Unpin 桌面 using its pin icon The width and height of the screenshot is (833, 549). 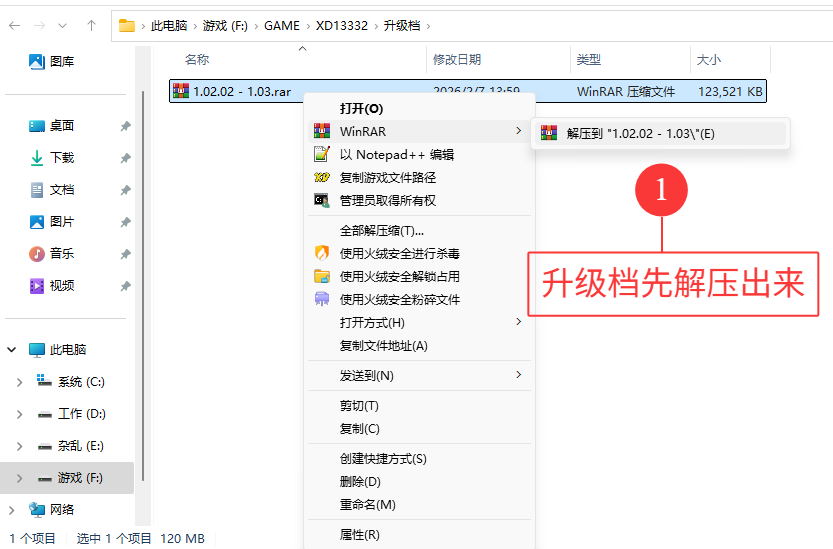pyautogui.click(x=125, y=126)
